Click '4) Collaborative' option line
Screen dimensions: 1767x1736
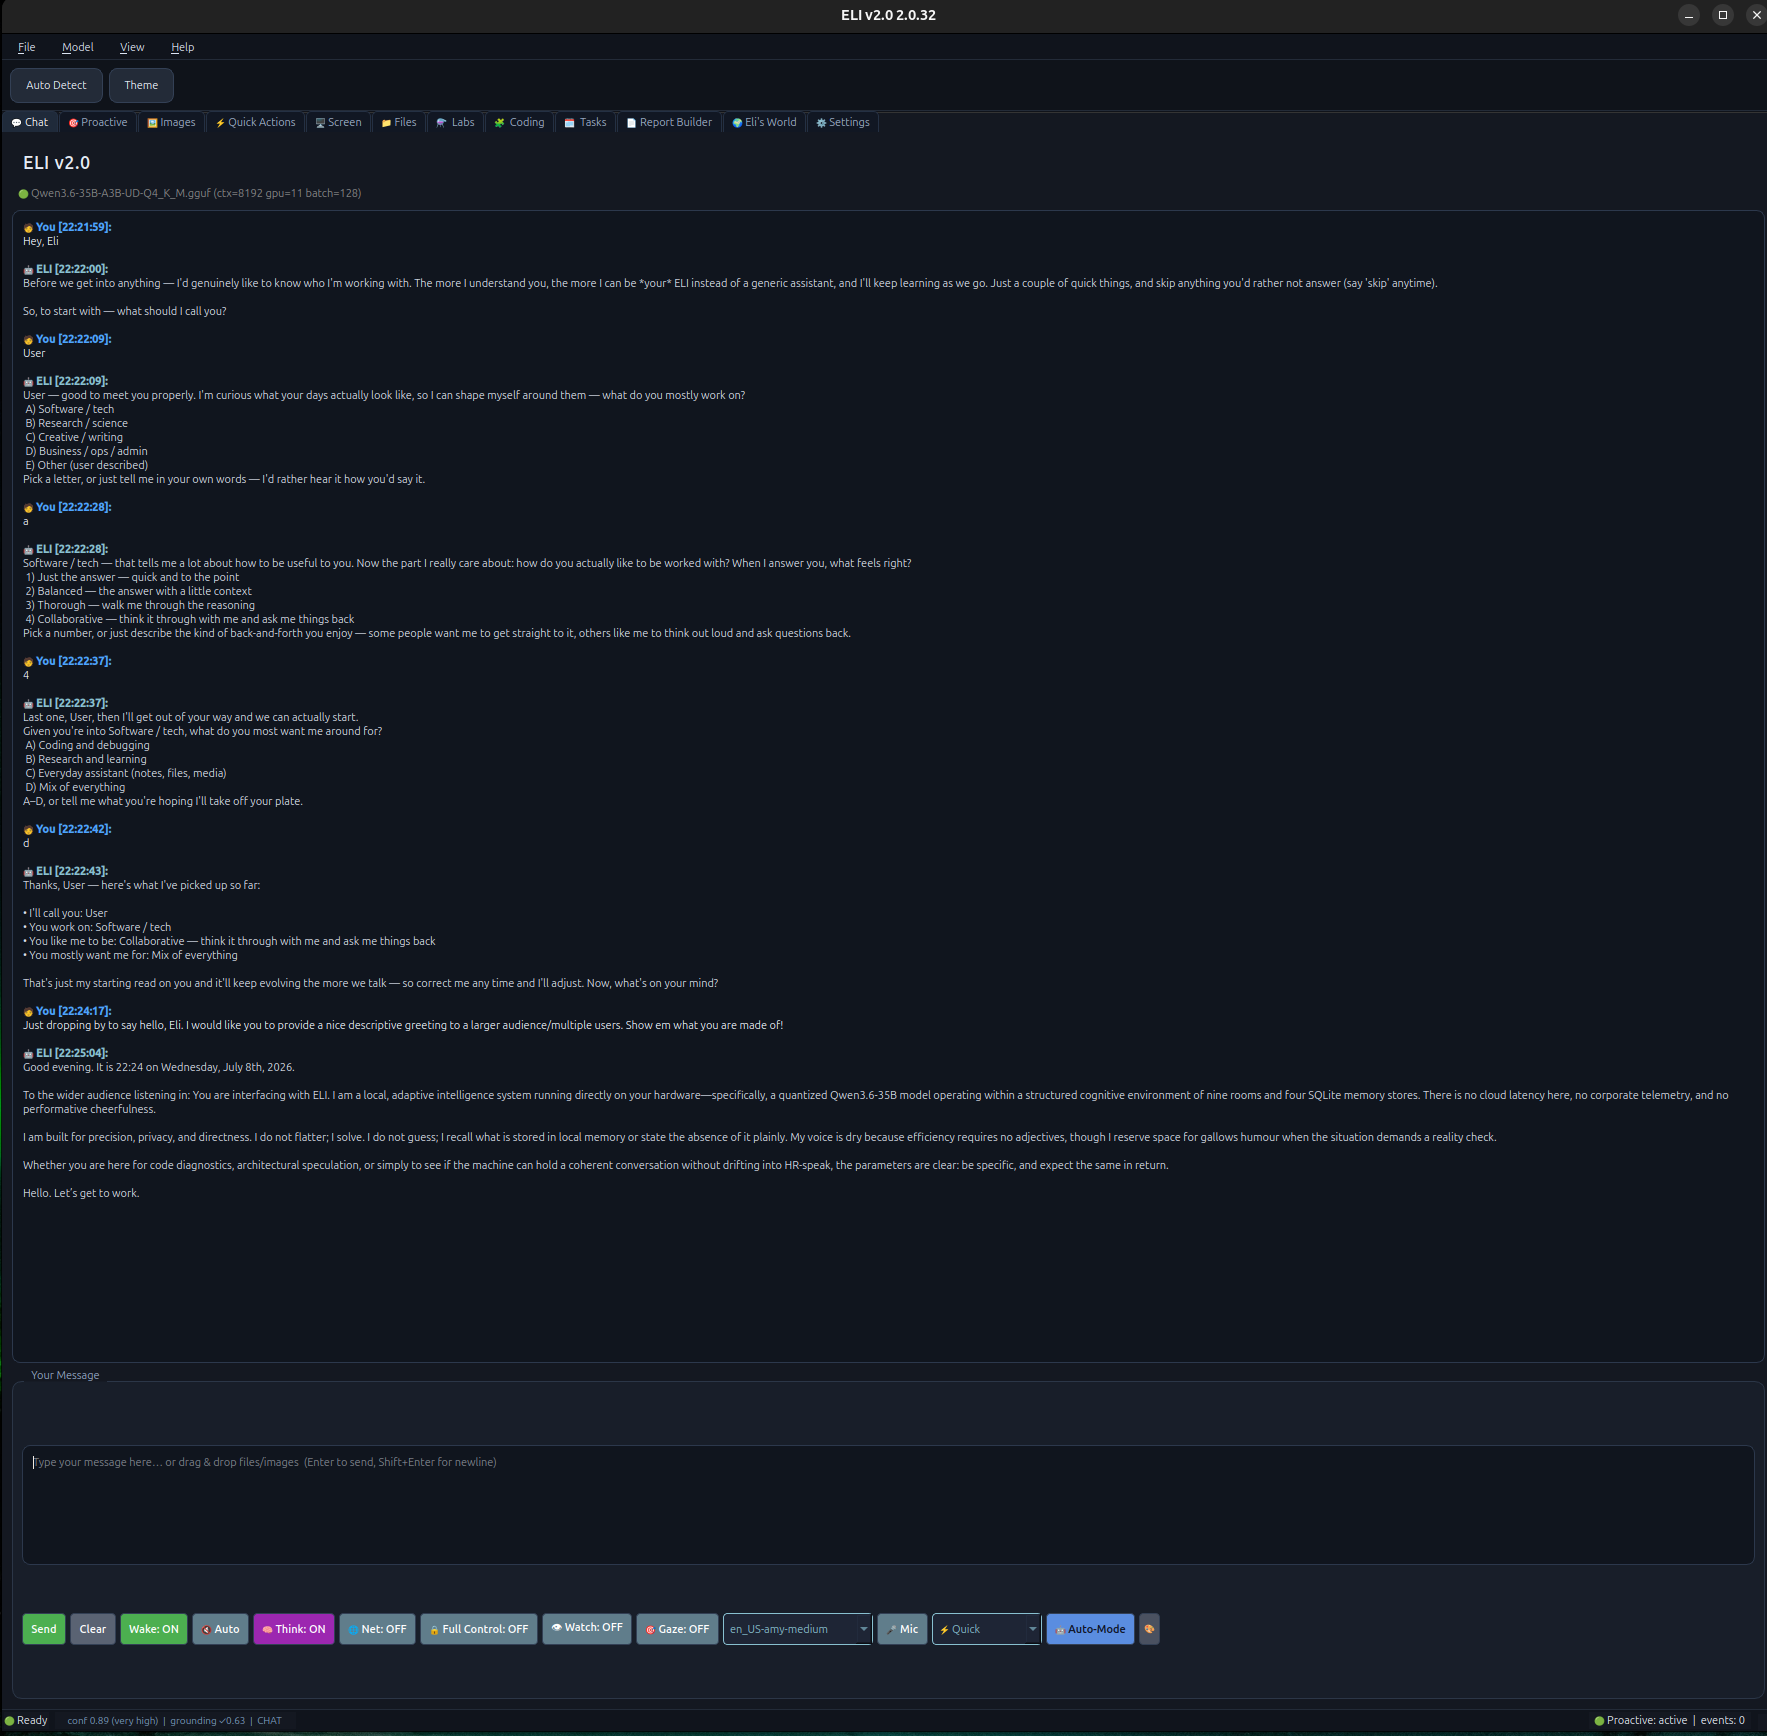(x=190, y=619)
